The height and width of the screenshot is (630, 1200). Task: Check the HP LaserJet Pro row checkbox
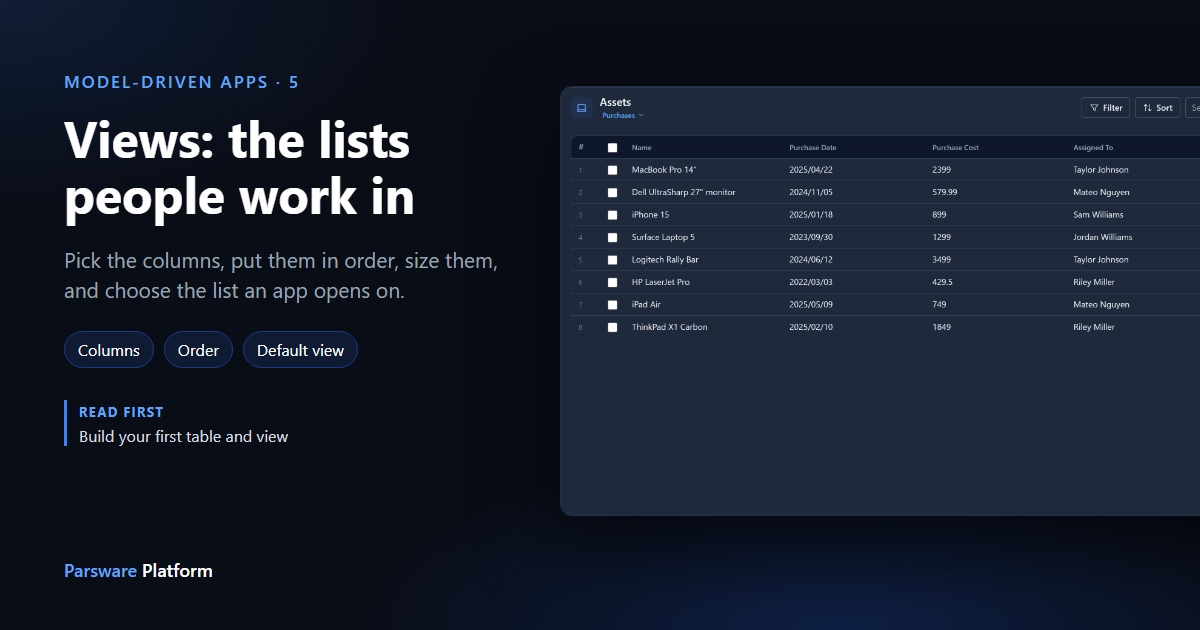[613, 282]
